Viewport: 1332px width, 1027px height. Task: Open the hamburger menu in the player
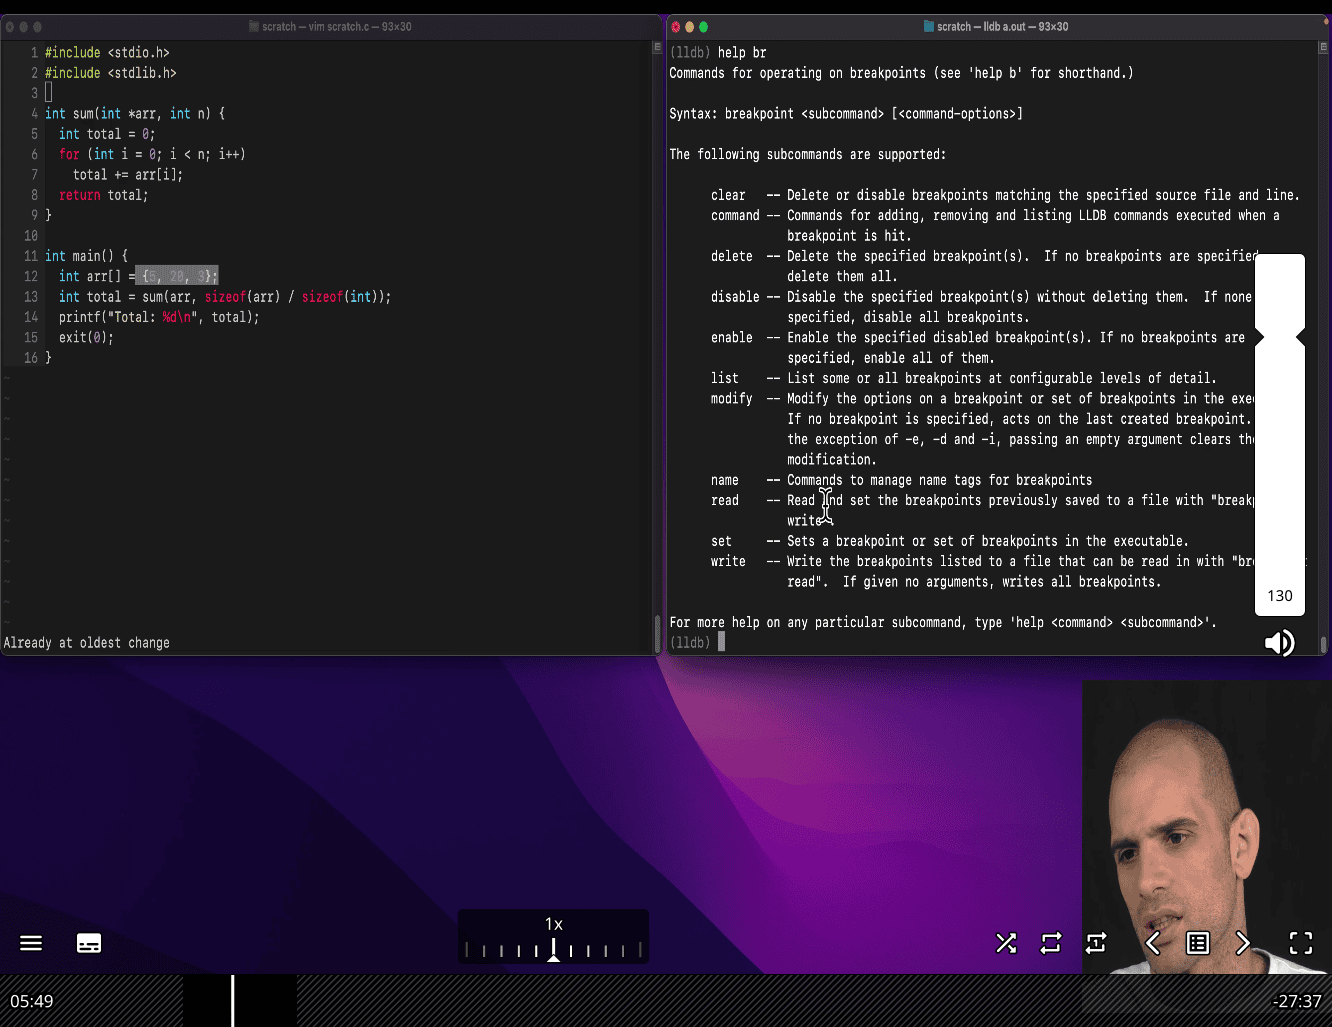[31, 943]
